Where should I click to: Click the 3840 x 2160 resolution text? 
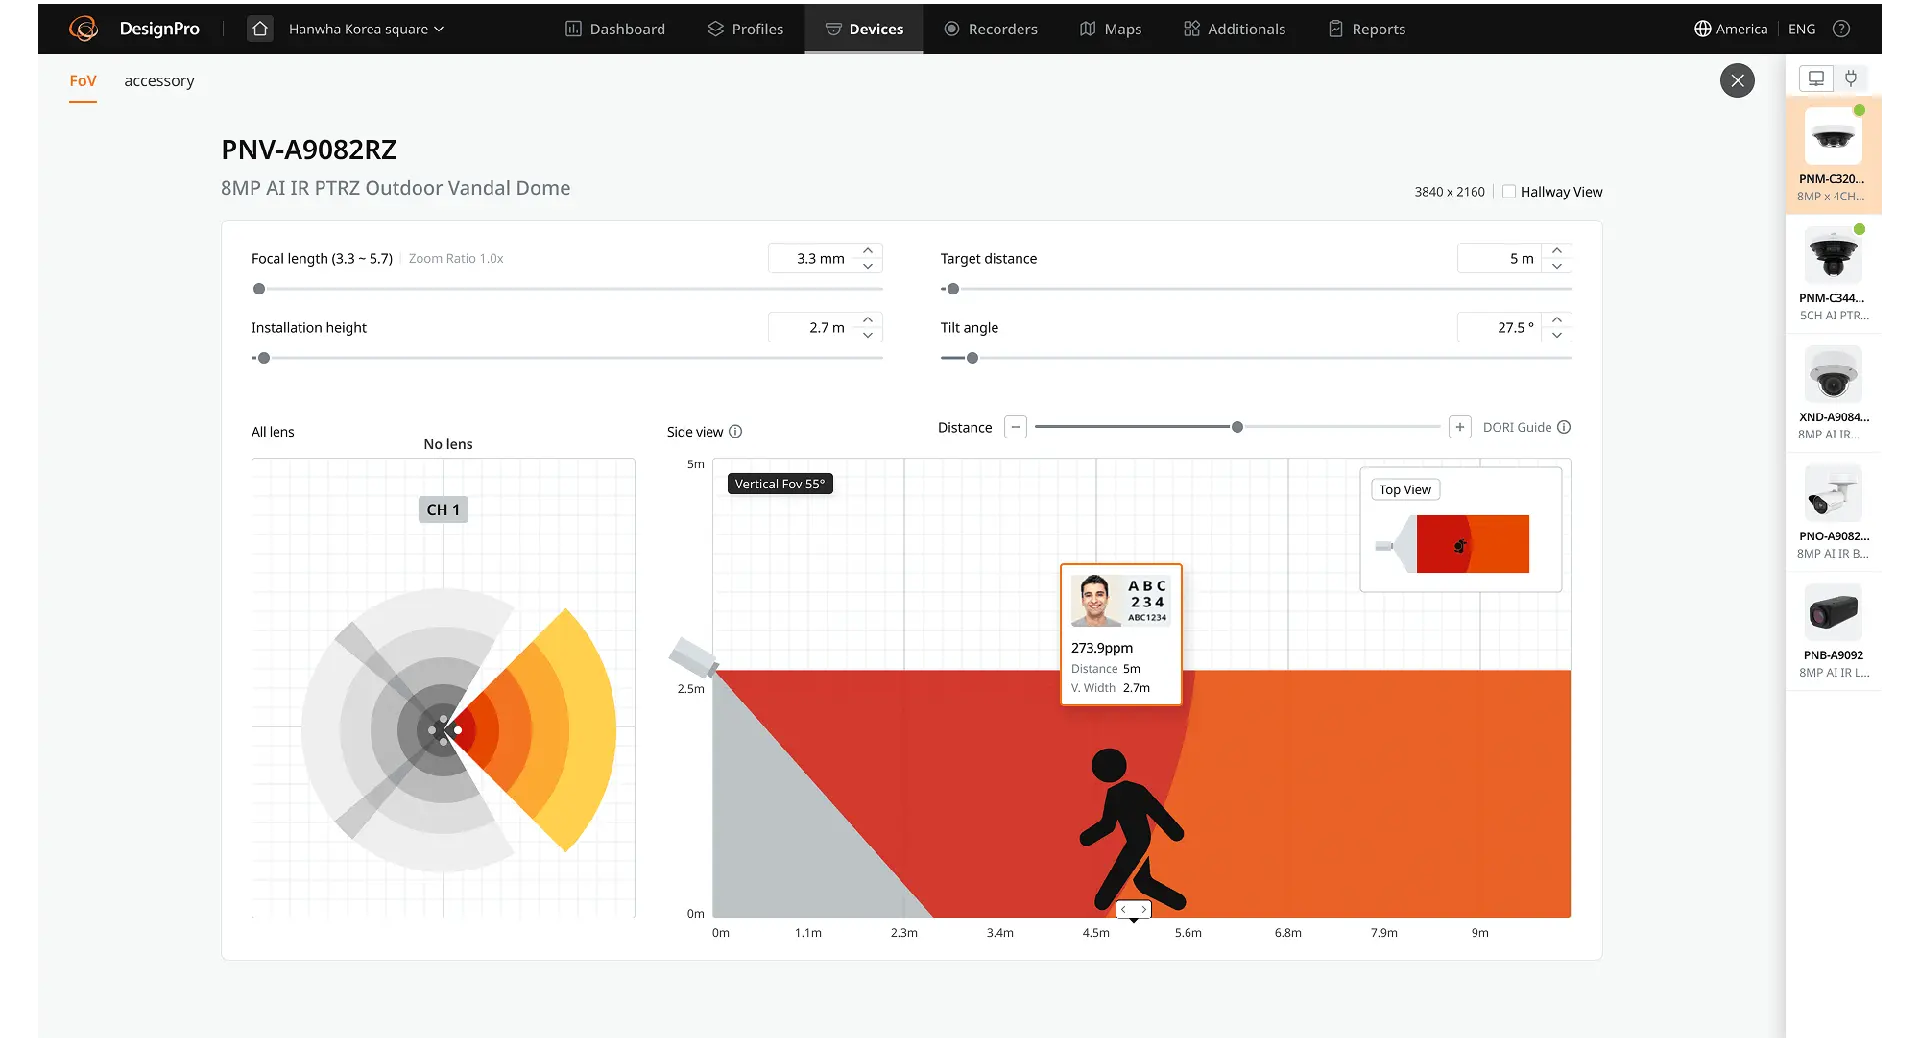tap(1449, 192)
